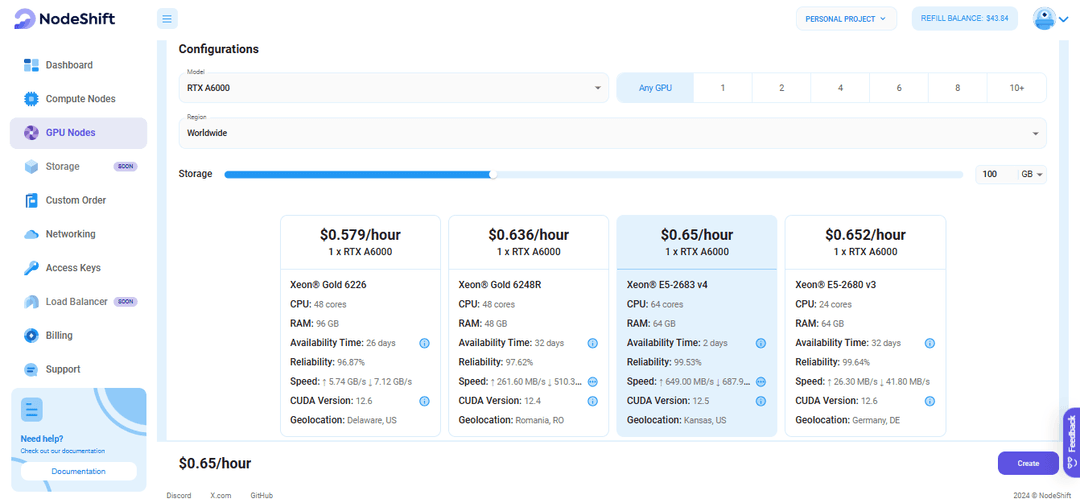Click the document icon in Need help card

tap(32, 409)
